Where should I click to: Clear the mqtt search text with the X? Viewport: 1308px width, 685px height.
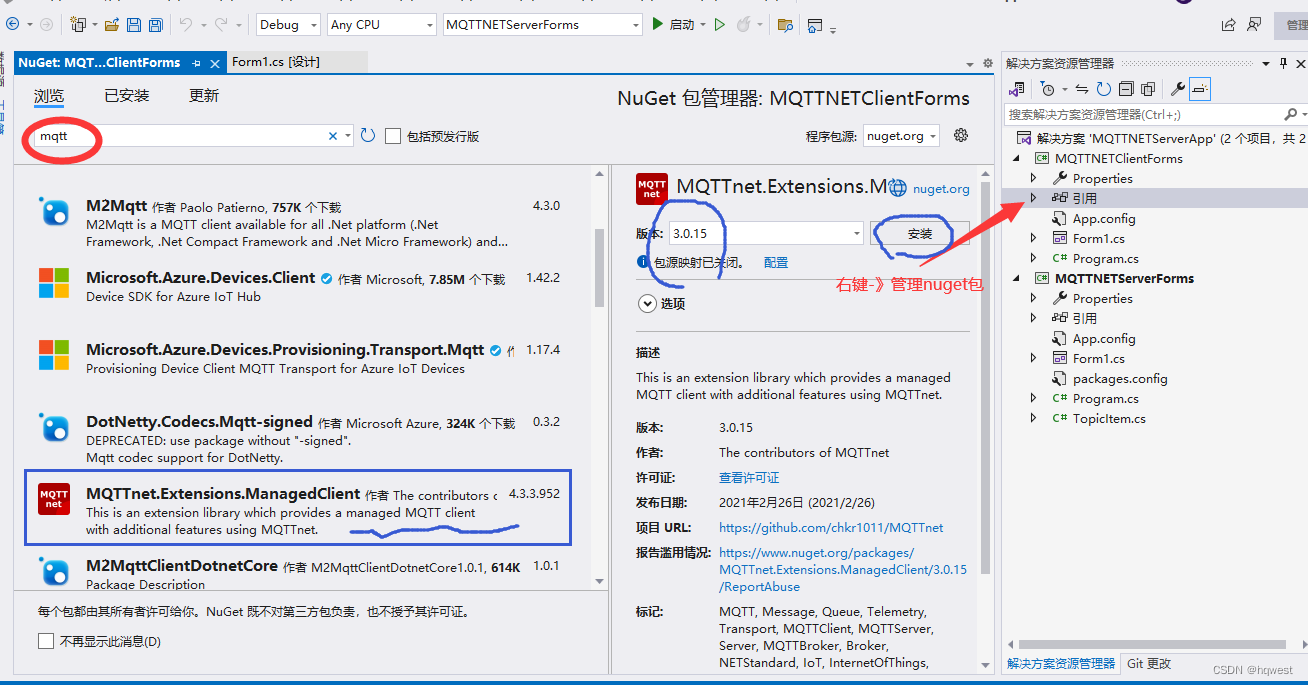tap(333, 136)
